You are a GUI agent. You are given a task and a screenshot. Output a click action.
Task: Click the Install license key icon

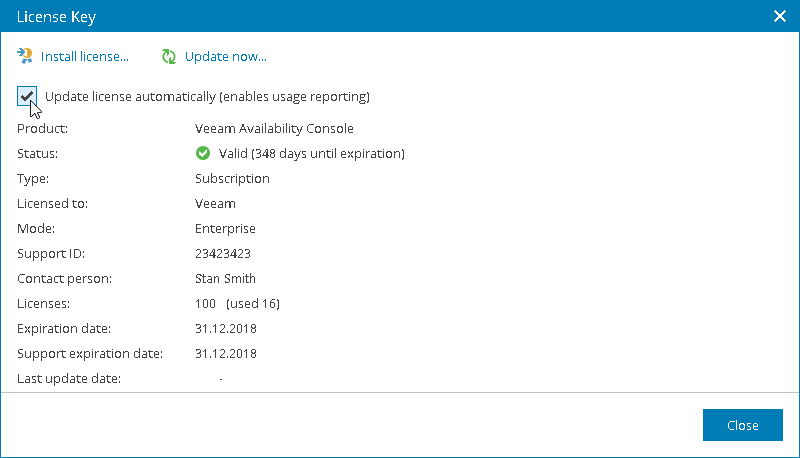click(x=25, y=56)
